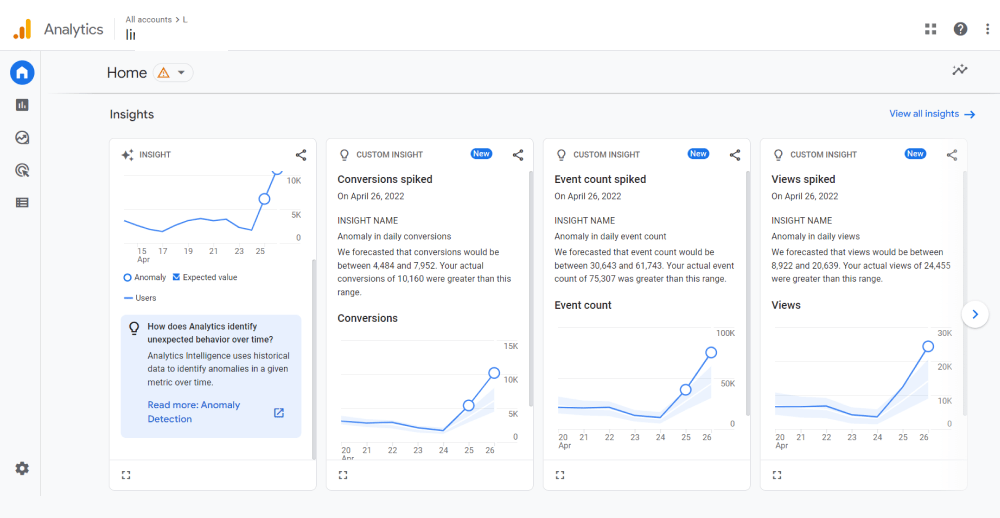The width and height of the screenshot is (1000, 518).
Task: Open the three-dot more options menu
Action: click(987, 29)
